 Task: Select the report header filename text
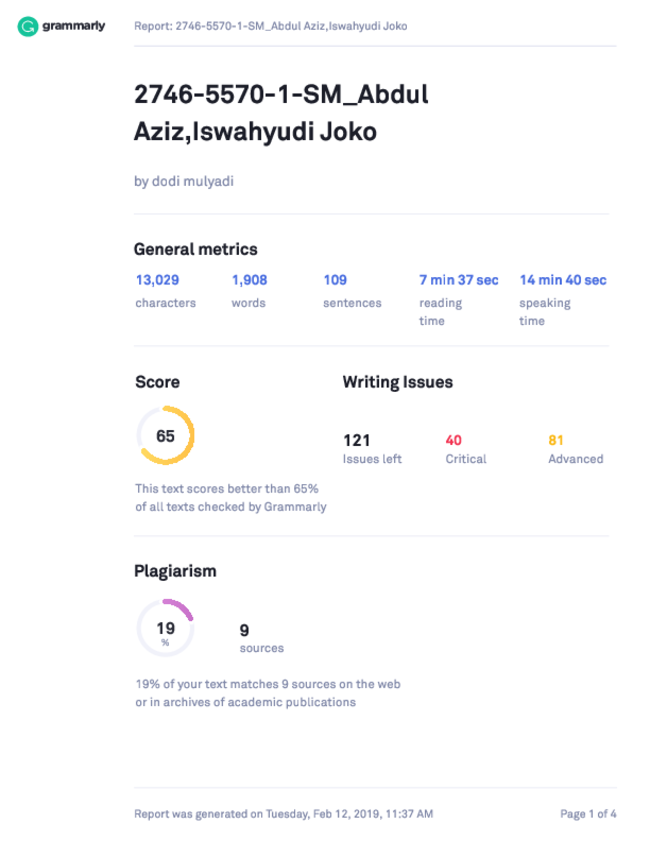point(270,26)
